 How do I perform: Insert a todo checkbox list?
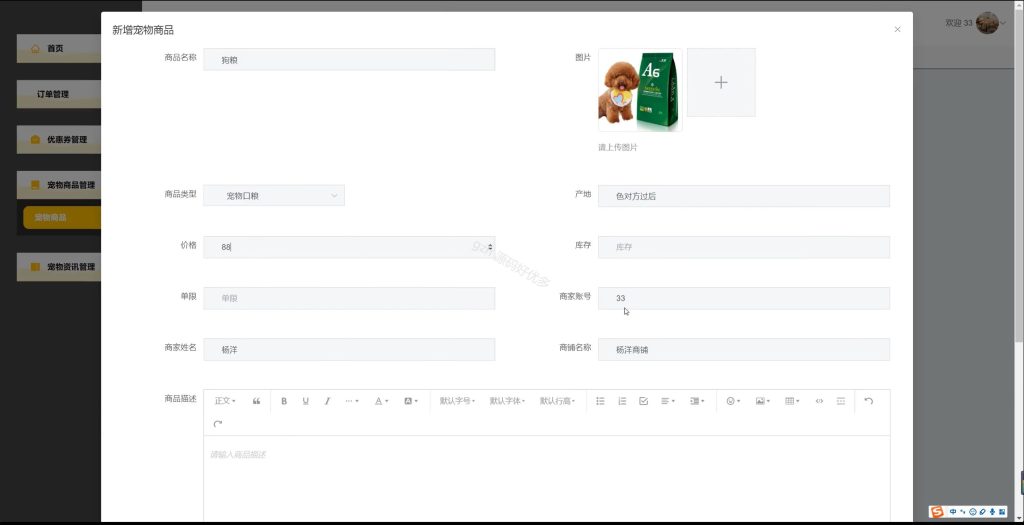tap(643, 401)
